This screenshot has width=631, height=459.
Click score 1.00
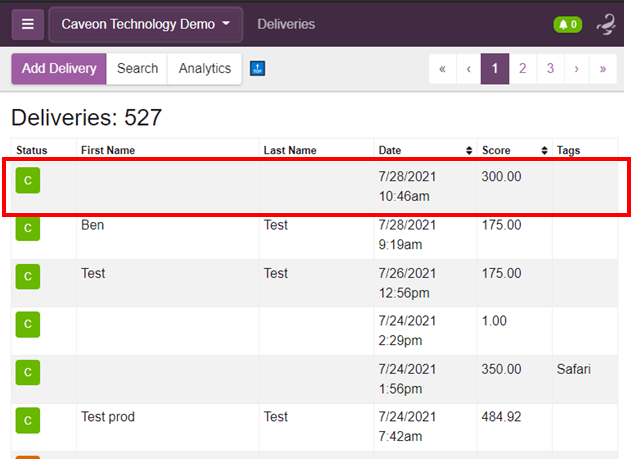click(x=494, y=321)
